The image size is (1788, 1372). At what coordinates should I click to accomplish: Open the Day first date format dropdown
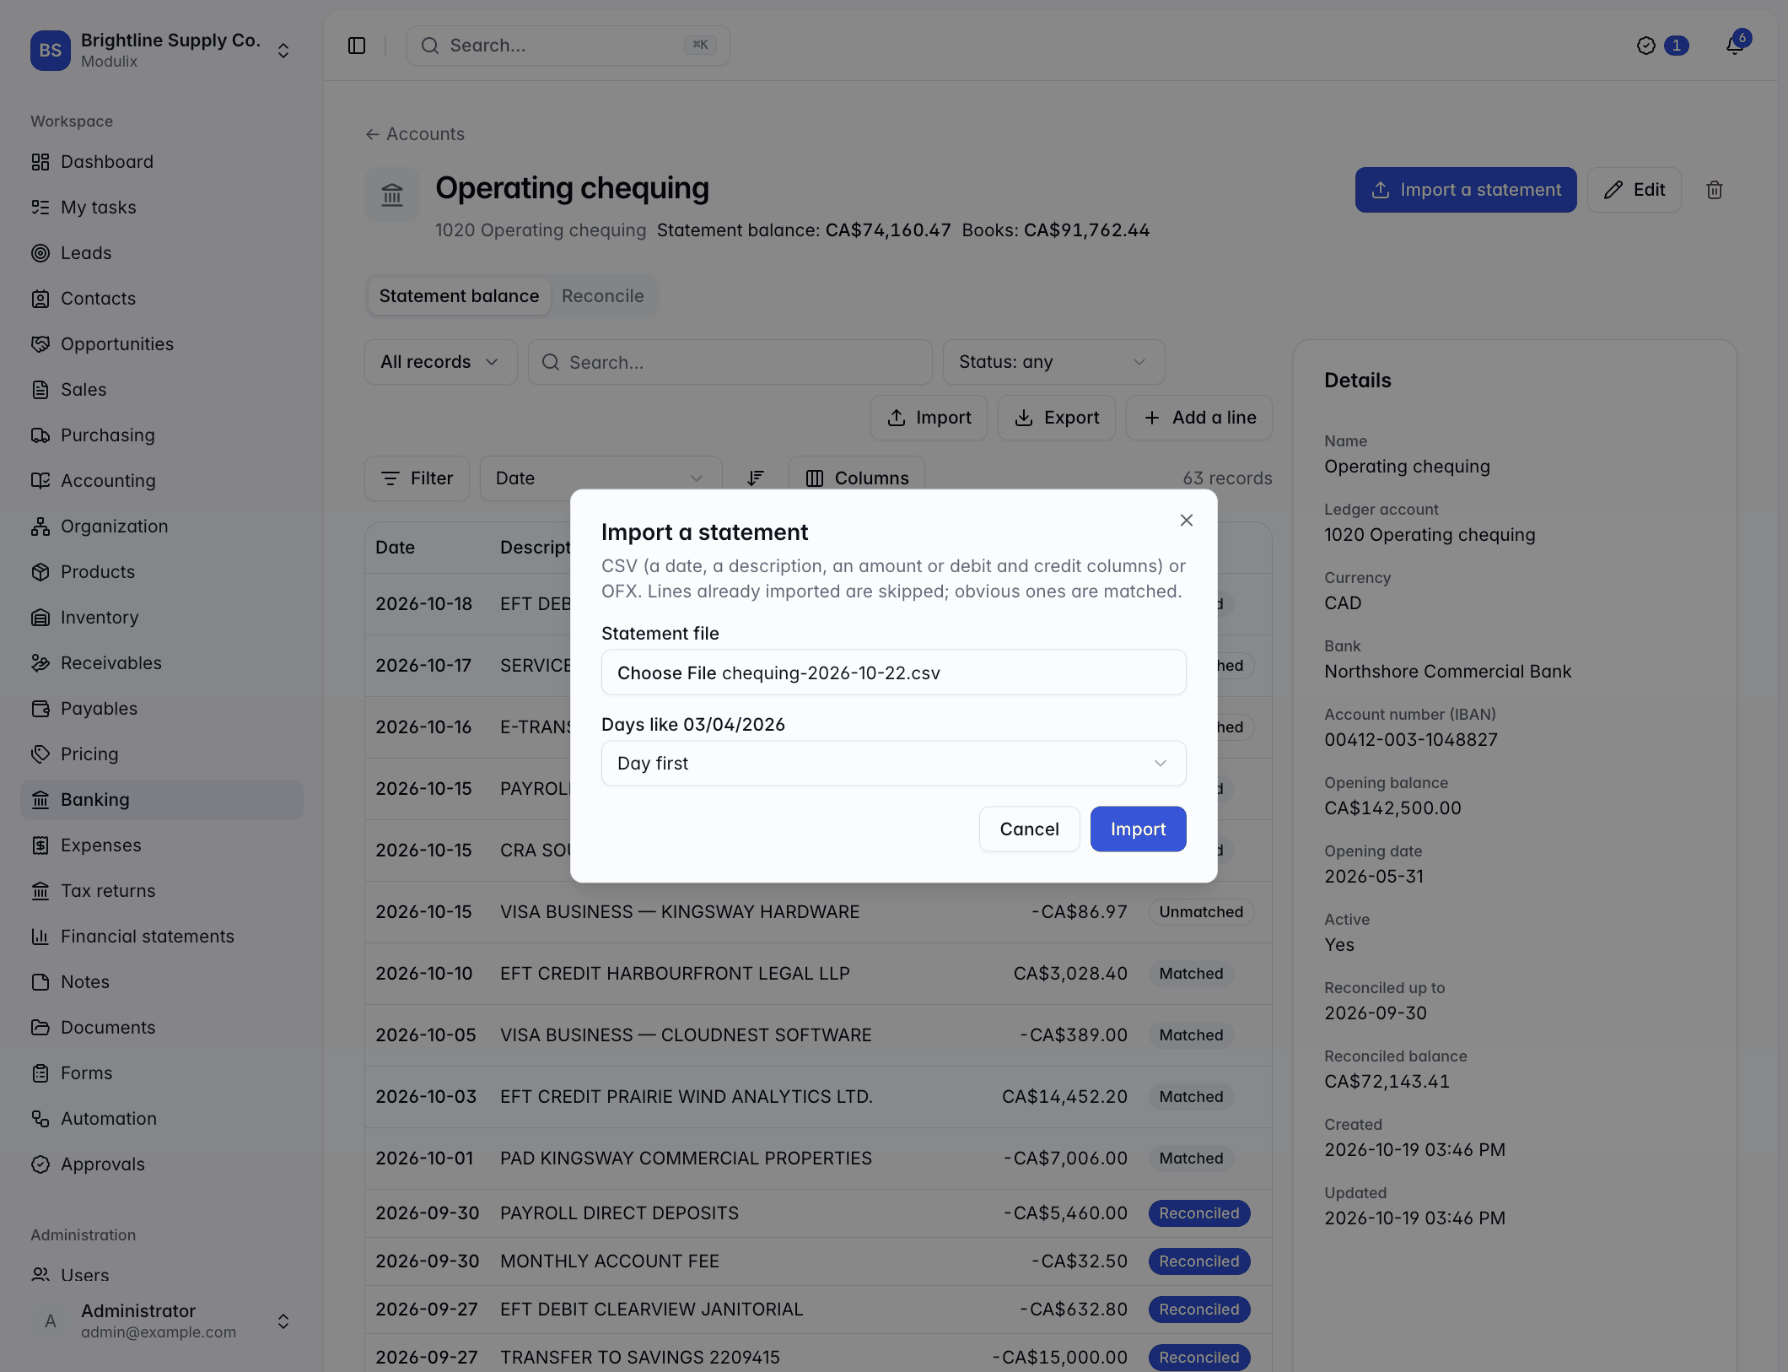(x=893, y=763)
